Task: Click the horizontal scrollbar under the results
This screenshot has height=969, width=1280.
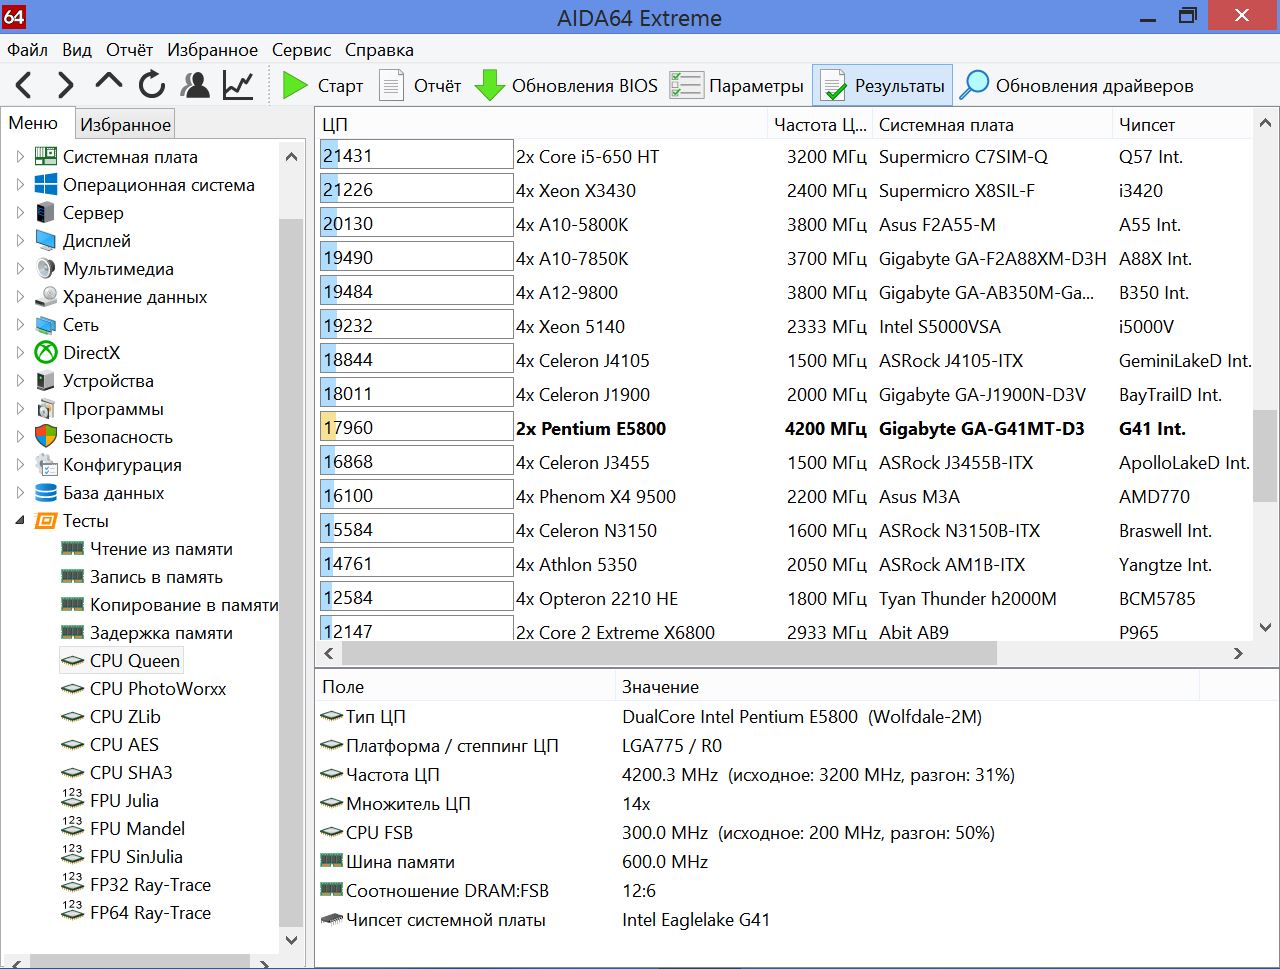Action: (x=669, y=653)
